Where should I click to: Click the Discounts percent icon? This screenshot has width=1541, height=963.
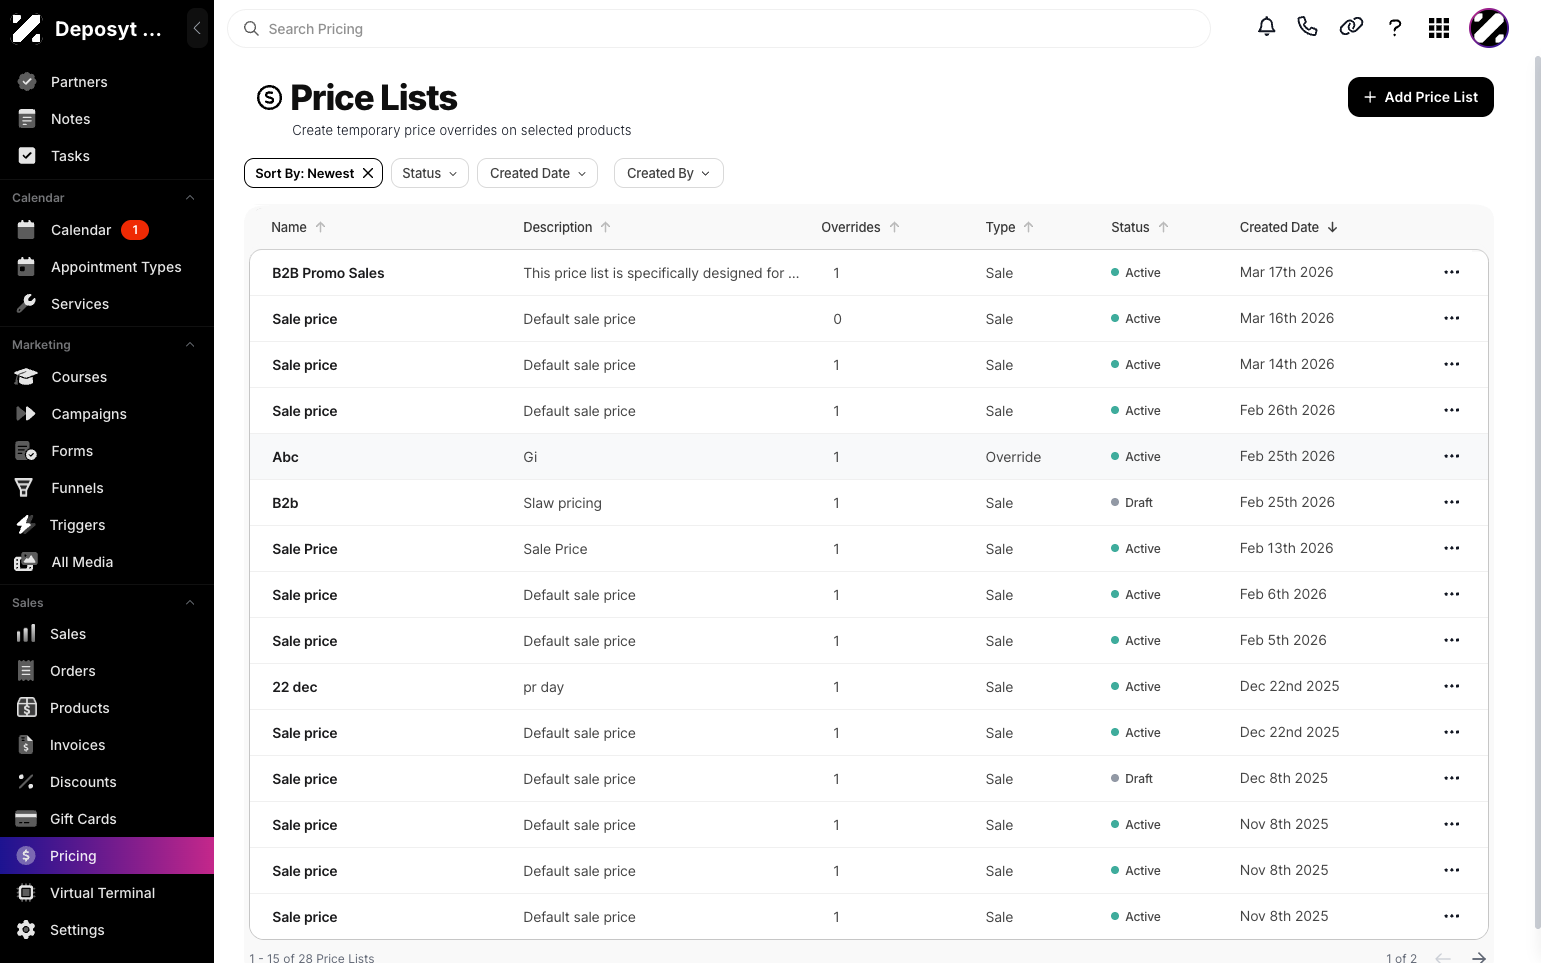(x=26, y=782)
